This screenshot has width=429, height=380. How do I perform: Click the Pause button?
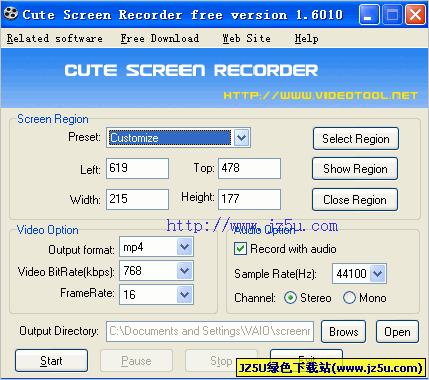pyautogui.click(x=136, y=361)
